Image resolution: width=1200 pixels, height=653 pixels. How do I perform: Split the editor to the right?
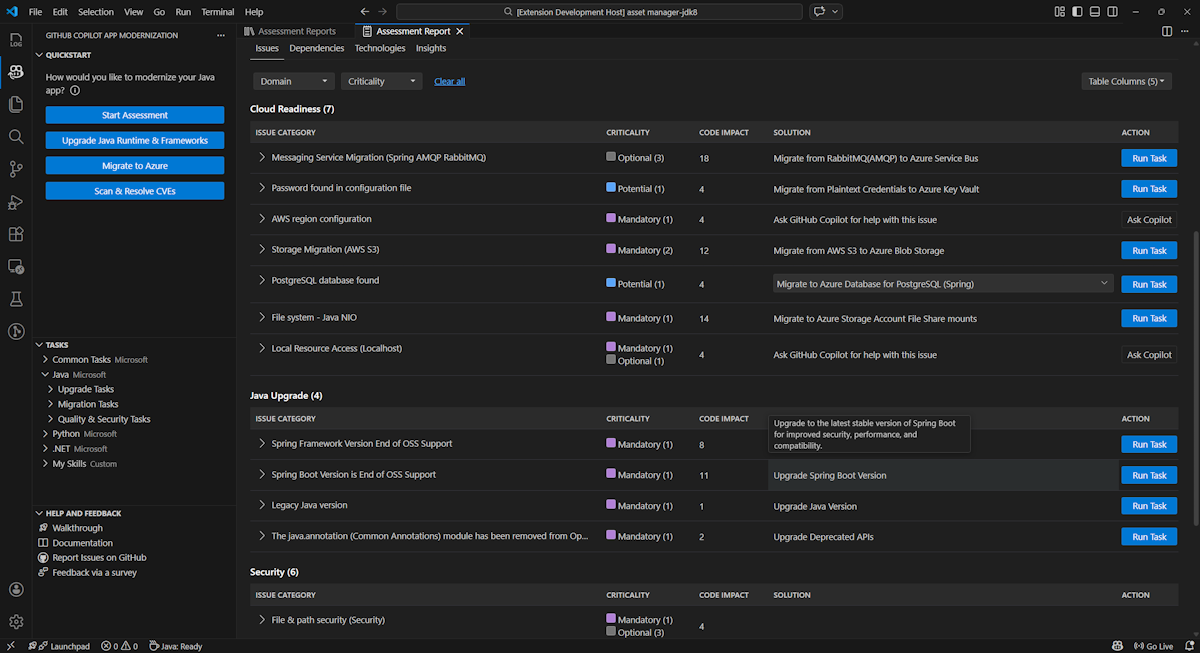click(1167, 32)
